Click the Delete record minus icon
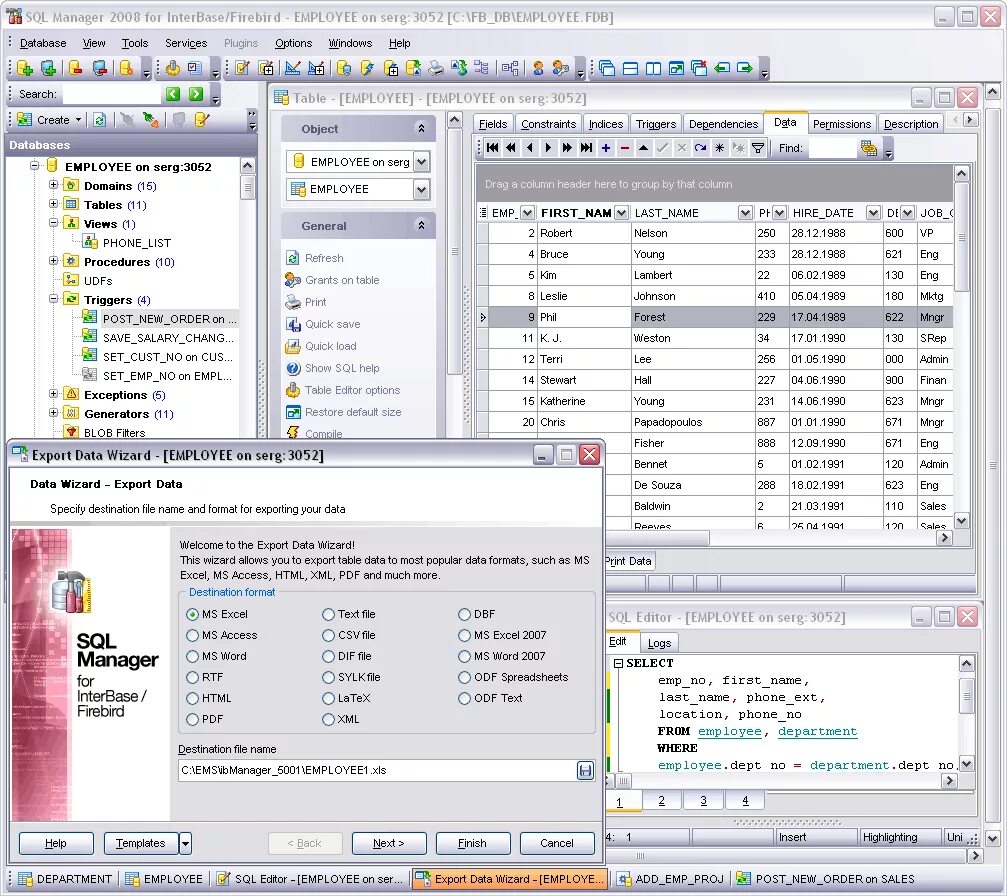 [624, 147]
